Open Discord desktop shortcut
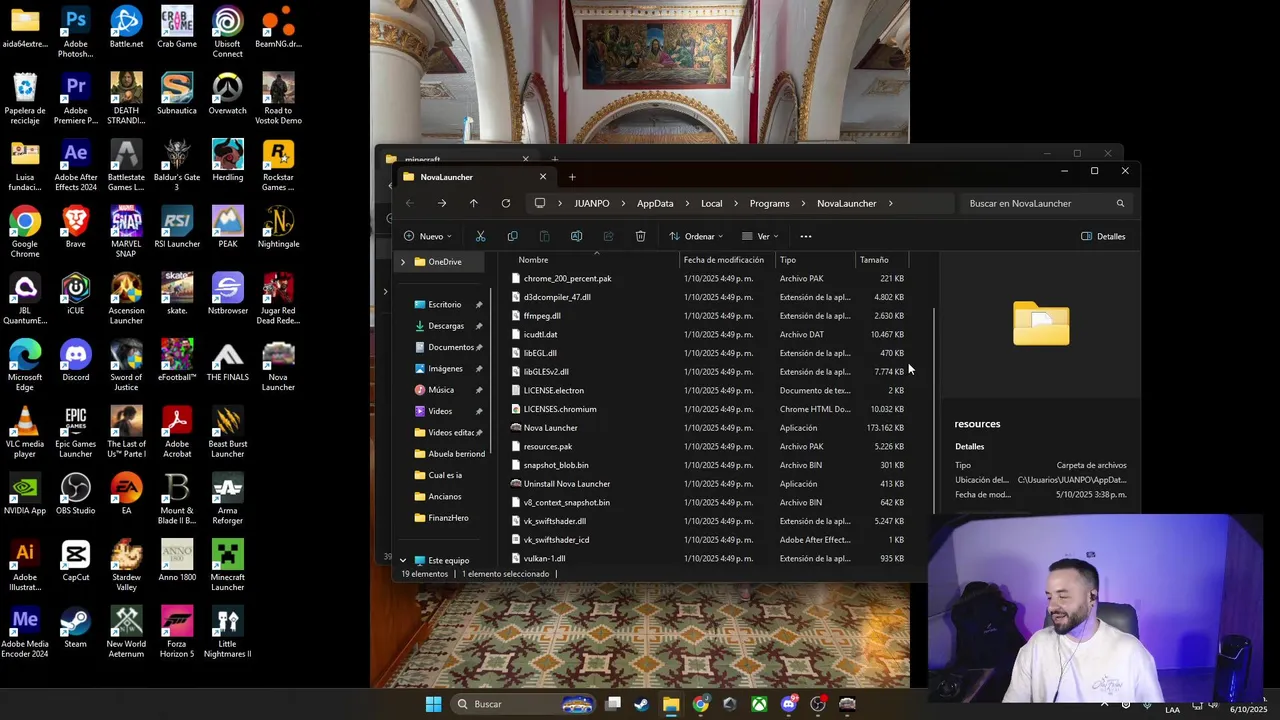Screen dimensions: 1280x720 pos(75,362)
